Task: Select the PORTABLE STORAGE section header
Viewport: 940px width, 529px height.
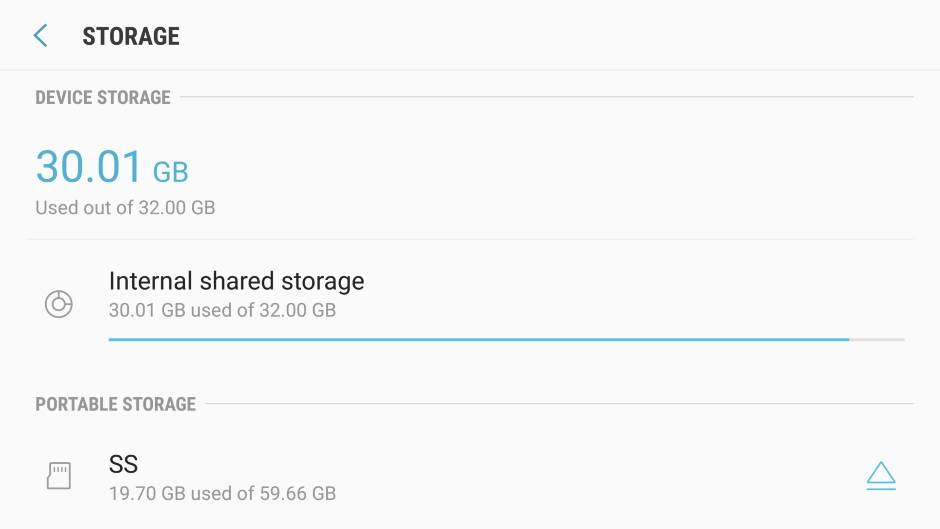Action: tap(115, 404)
